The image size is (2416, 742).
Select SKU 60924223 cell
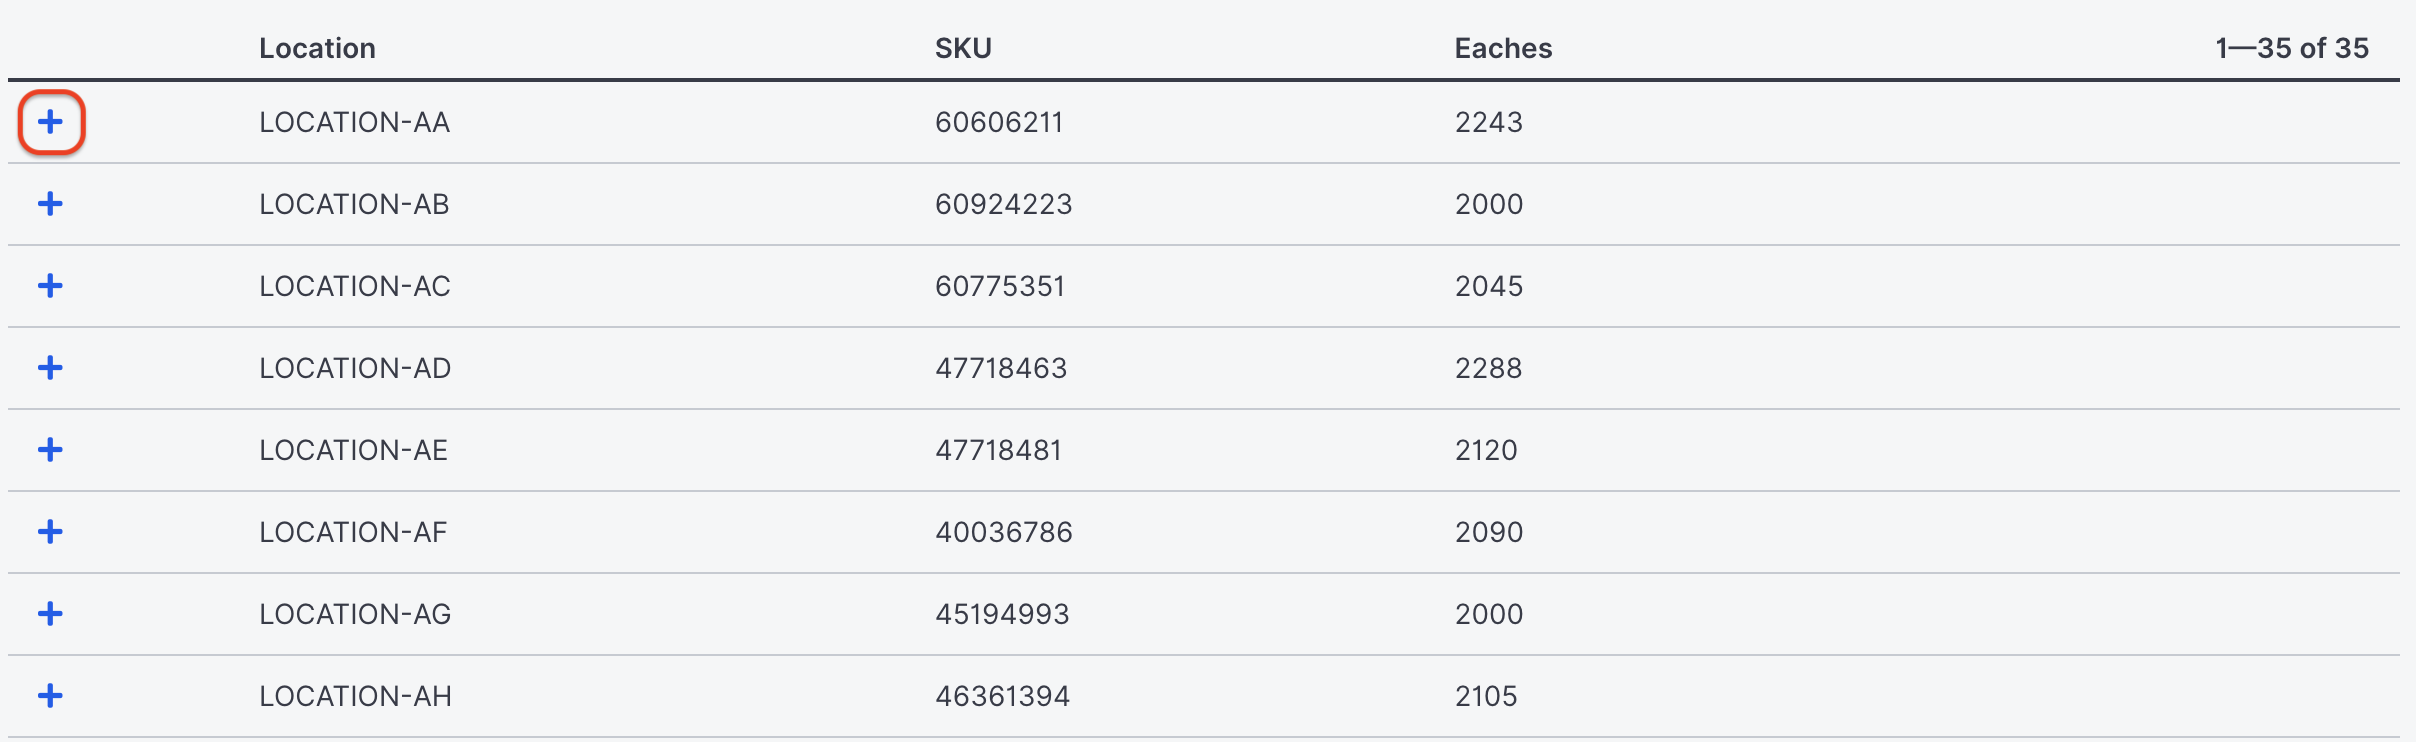pyautogui.click(x=1004, y=204)
